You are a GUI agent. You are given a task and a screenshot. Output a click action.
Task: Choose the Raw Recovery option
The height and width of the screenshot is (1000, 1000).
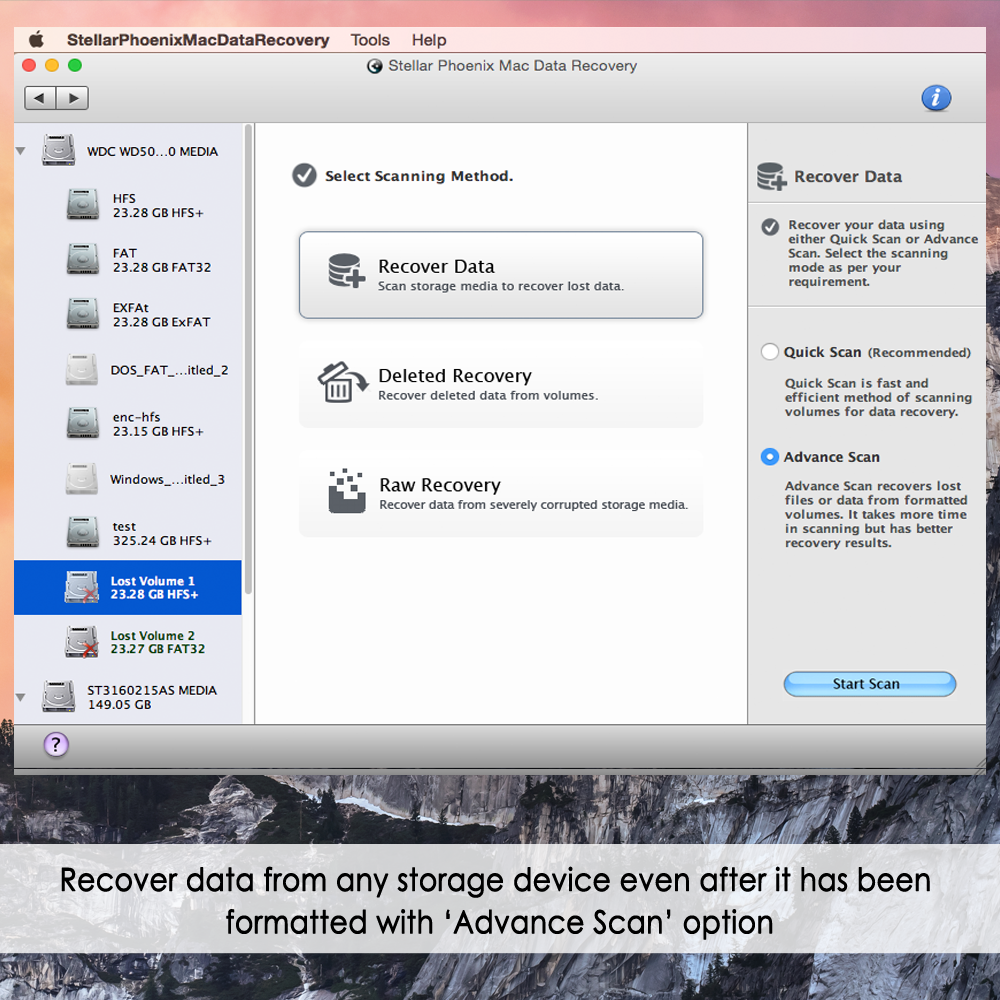click(501, 493)
